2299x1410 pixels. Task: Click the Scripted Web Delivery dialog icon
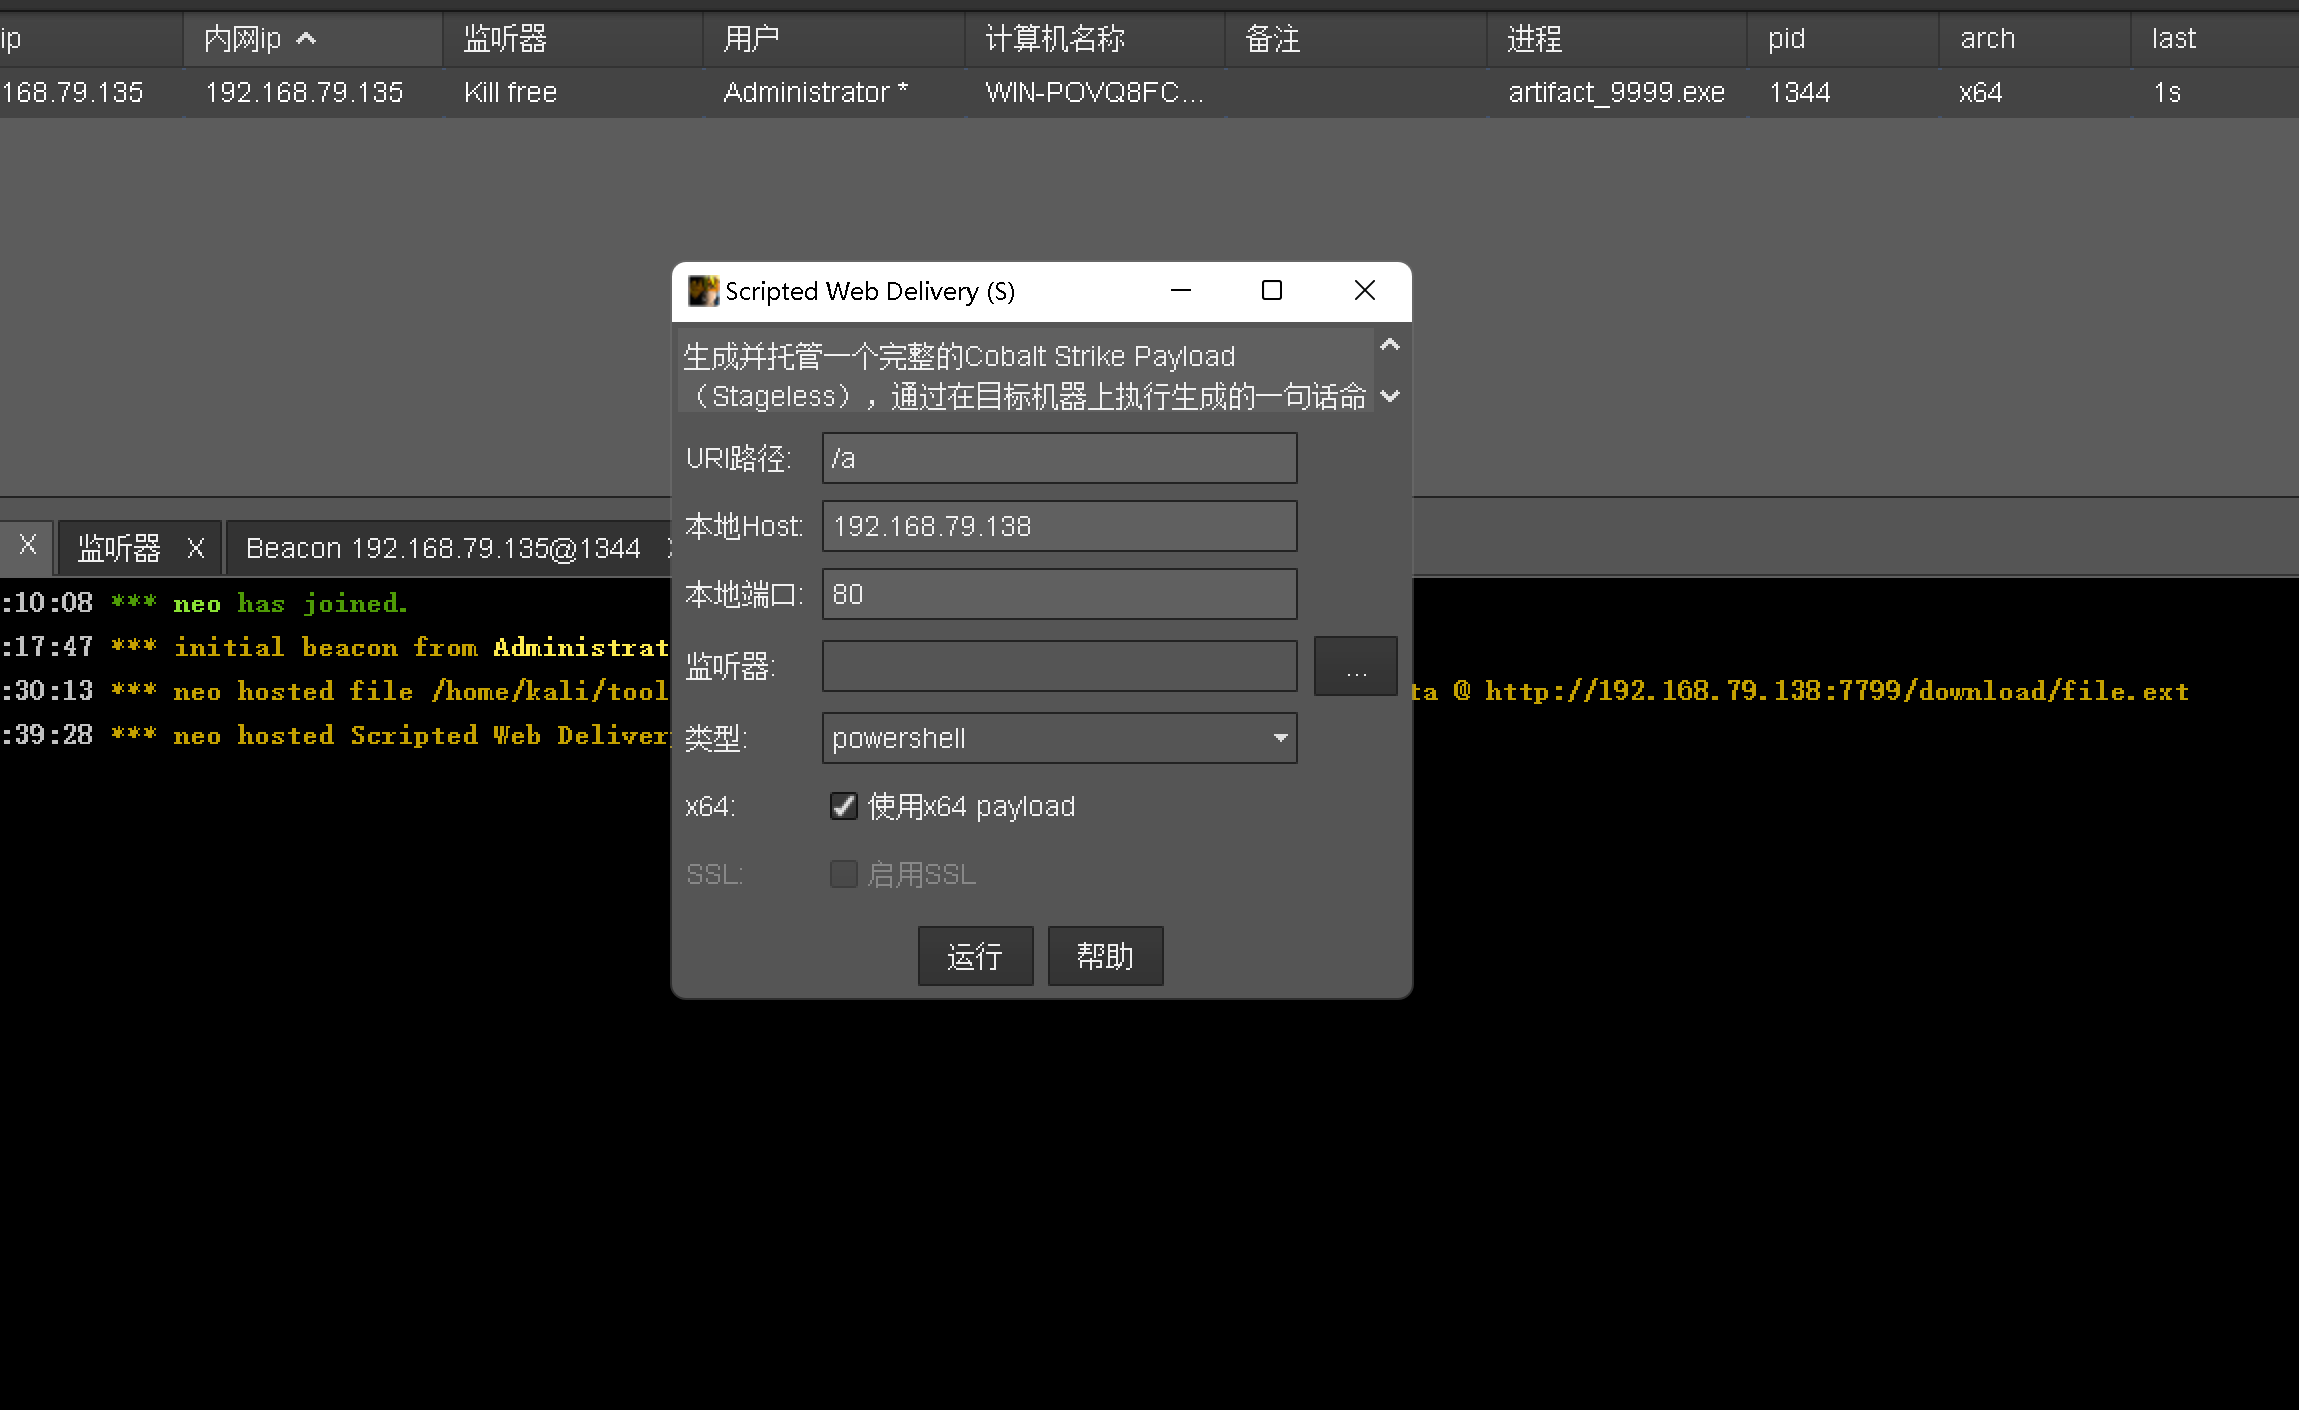click(x=703, y=291)
